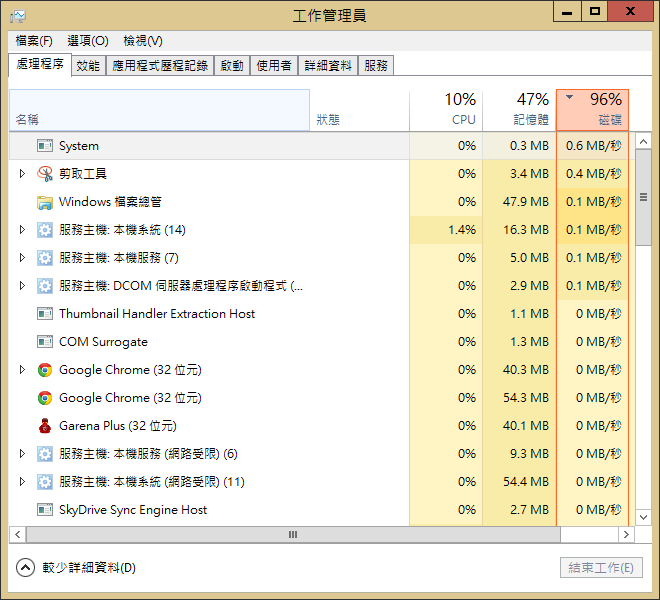The width and height of the screenshot is (660, 600).
Task: Expand 服務主機: 本機系統 (網路受限) (11) group
Action: tap(22, 482)
